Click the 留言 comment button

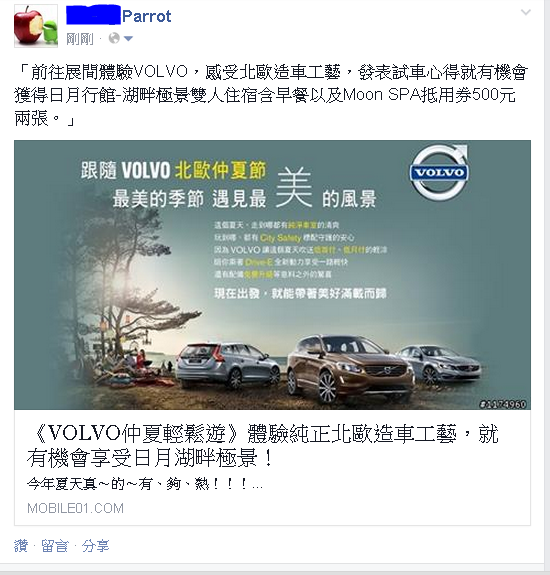(55, 546)
